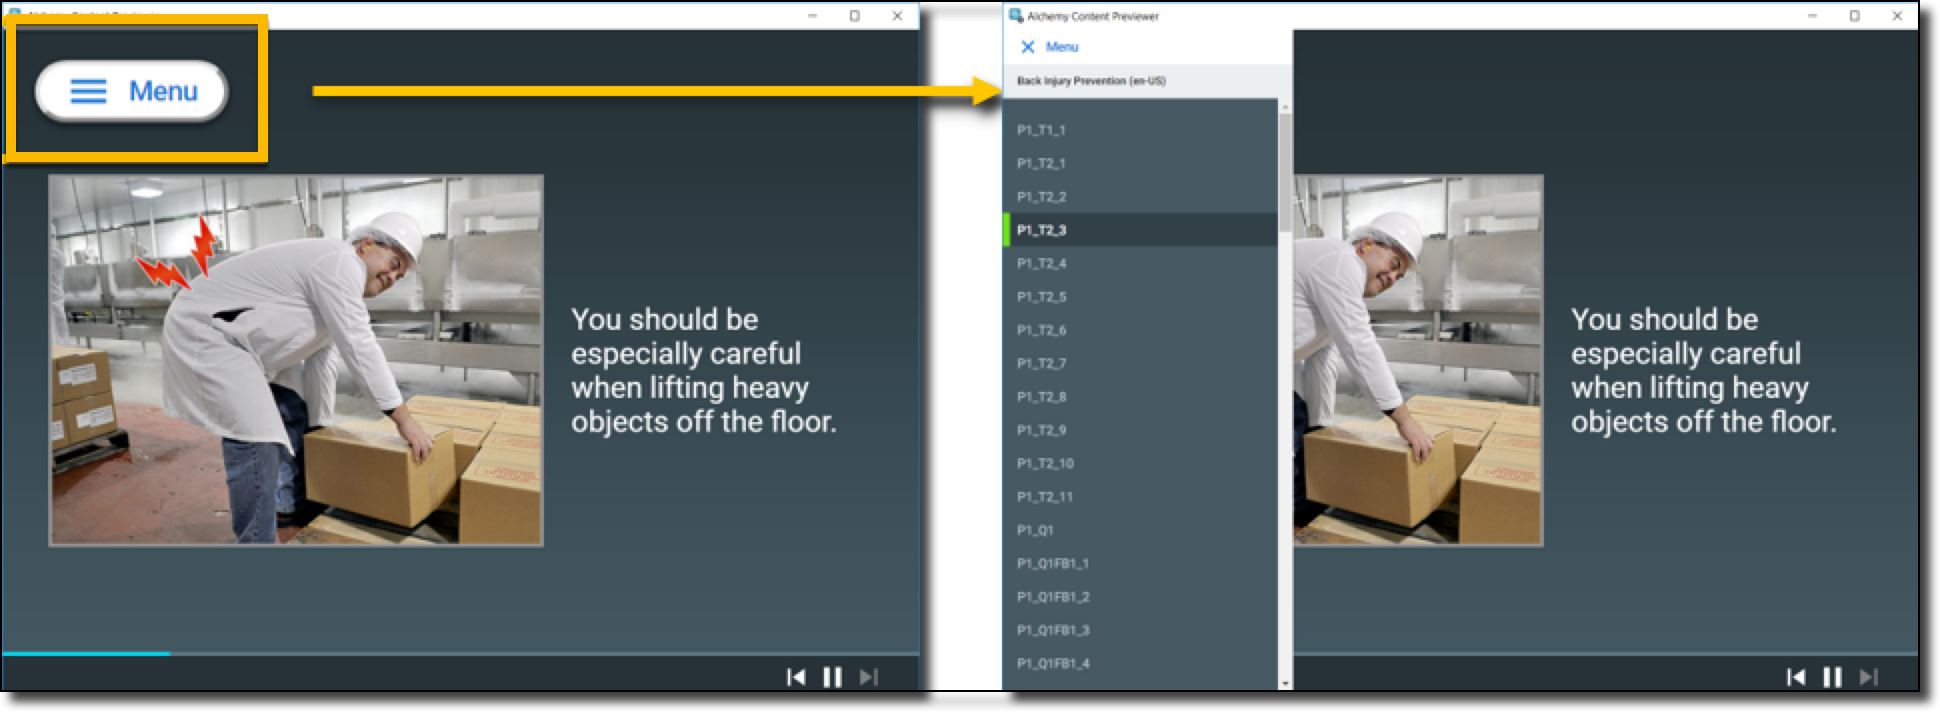Pause playback in the right previewer window
The width and height of the screenshot is (1940, 712).
pyautogui.click(x=1832, y=677)
